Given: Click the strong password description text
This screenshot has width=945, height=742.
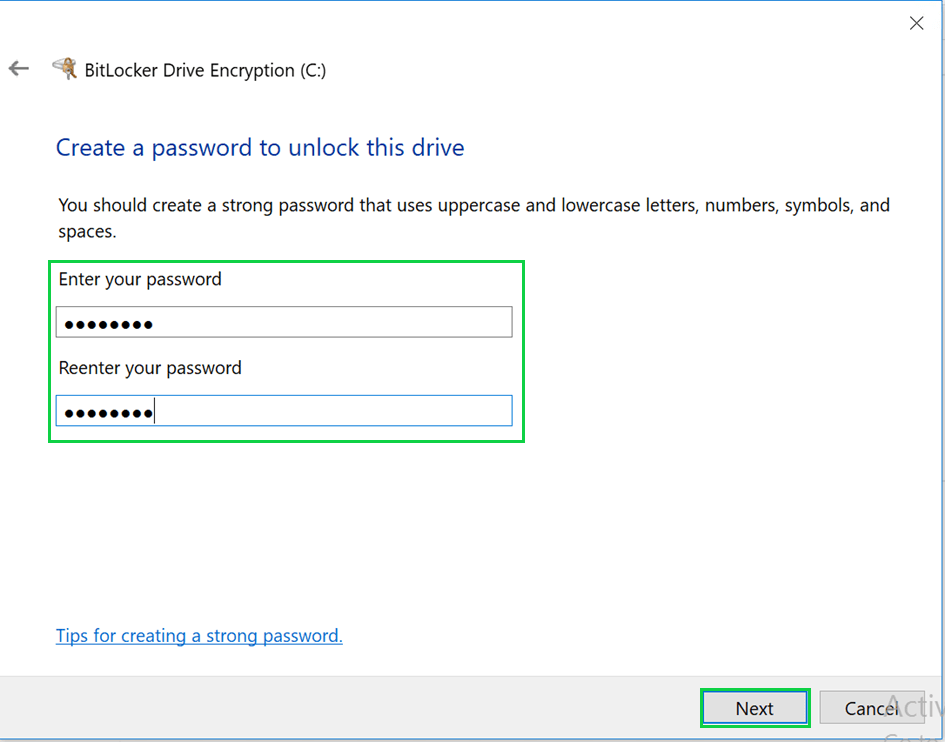Looking at the screenshot, I should pyautogui.click(x=474, y=206).
